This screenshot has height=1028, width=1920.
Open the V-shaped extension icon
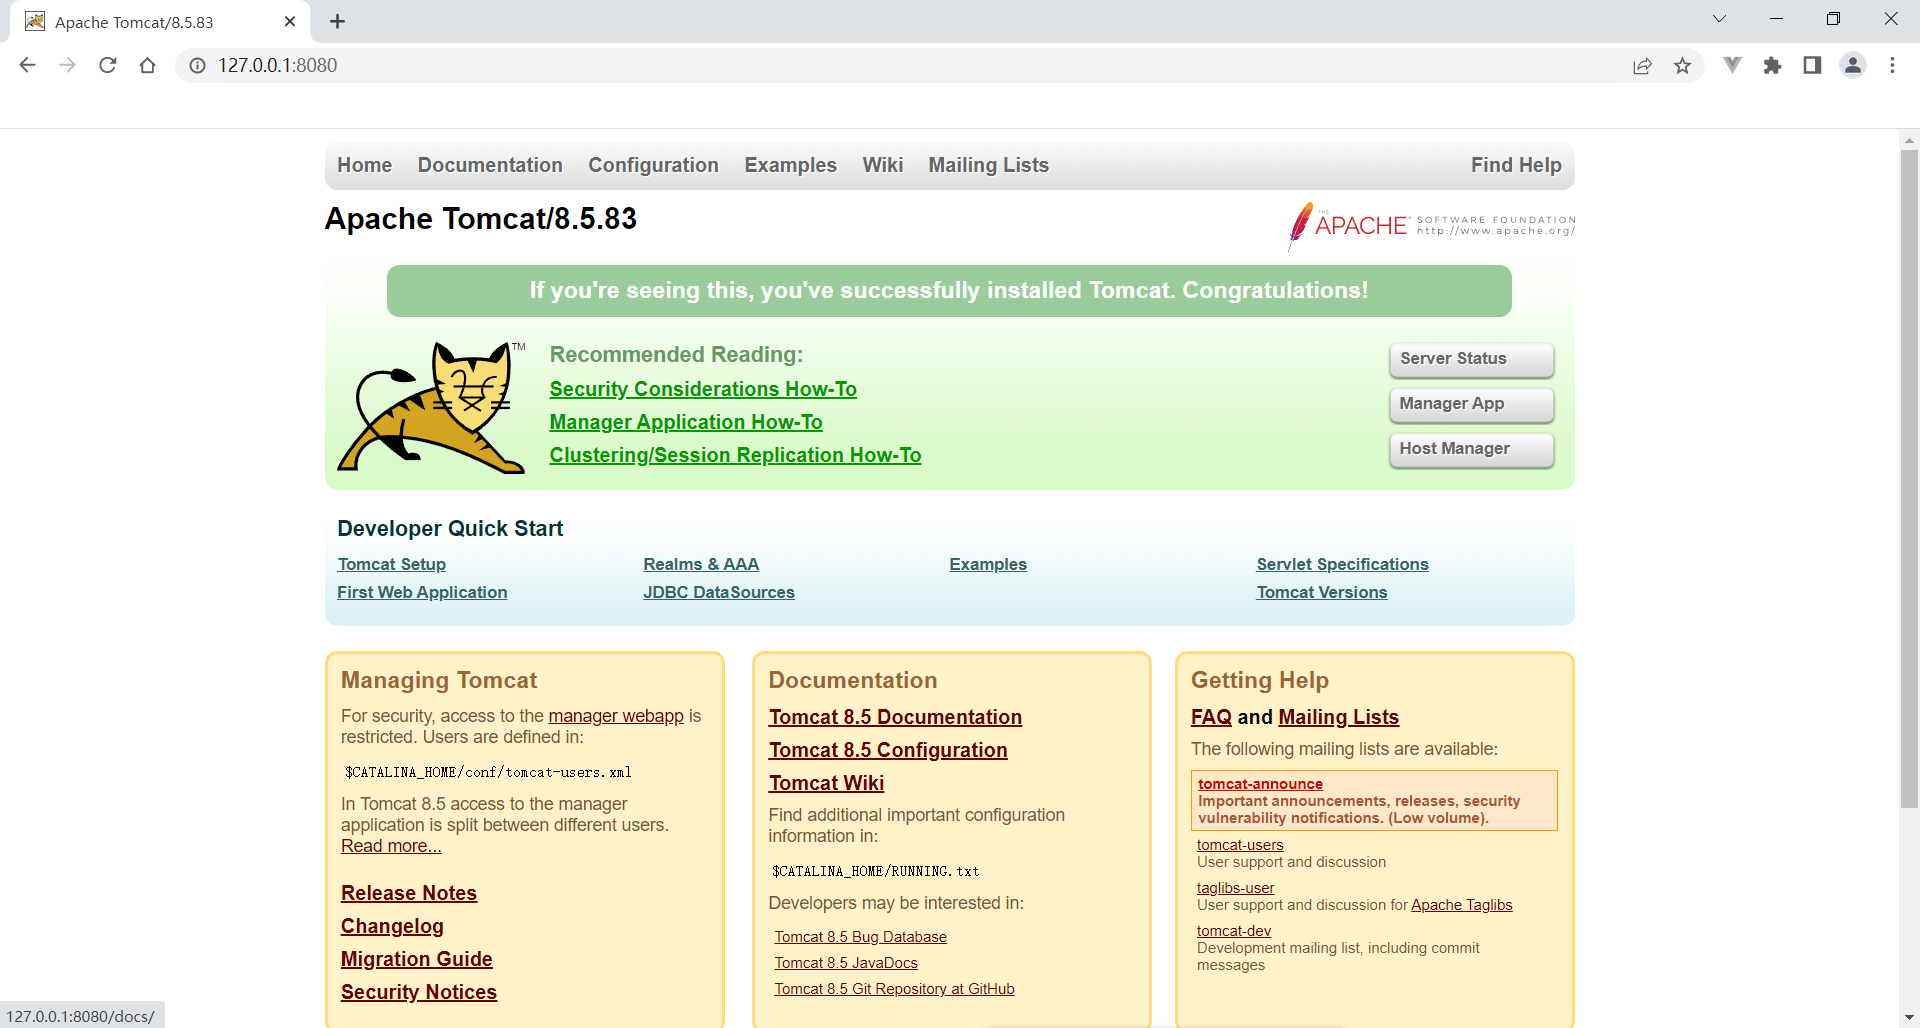(x=1732, y=65)
